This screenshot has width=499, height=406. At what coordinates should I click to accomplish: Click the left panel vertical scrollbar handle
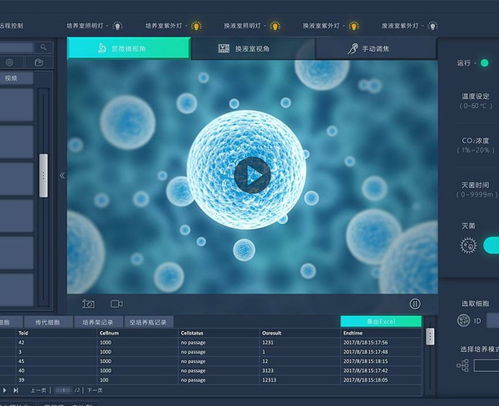(x=43, y=175)
